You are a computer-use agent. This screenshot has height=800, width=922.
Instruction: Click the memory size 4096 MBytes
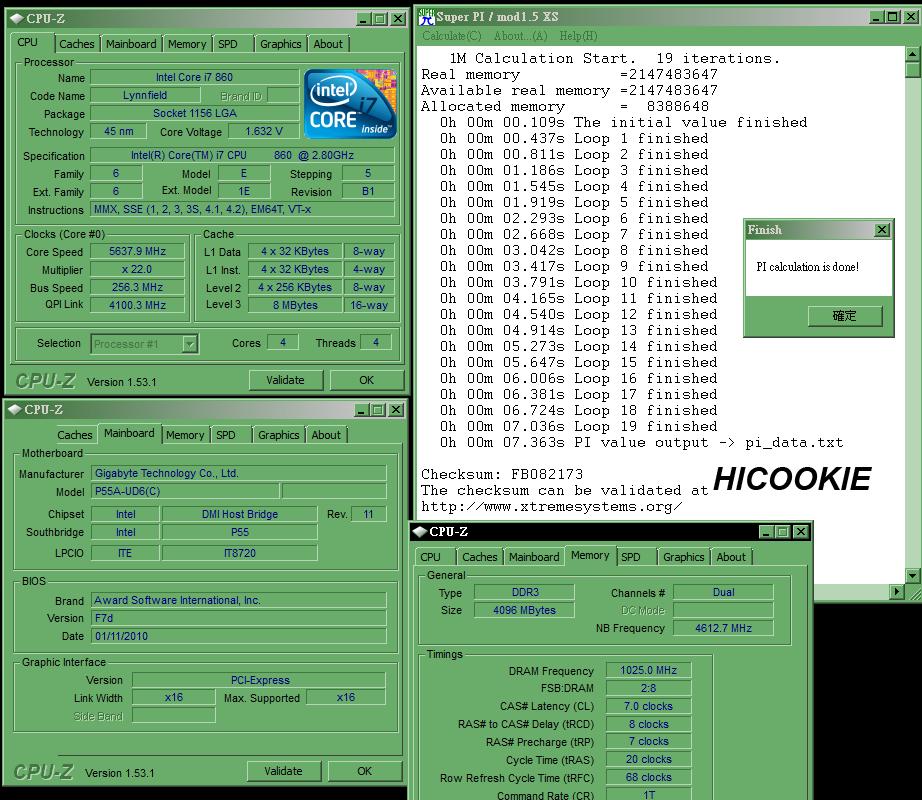coord(524,610)
